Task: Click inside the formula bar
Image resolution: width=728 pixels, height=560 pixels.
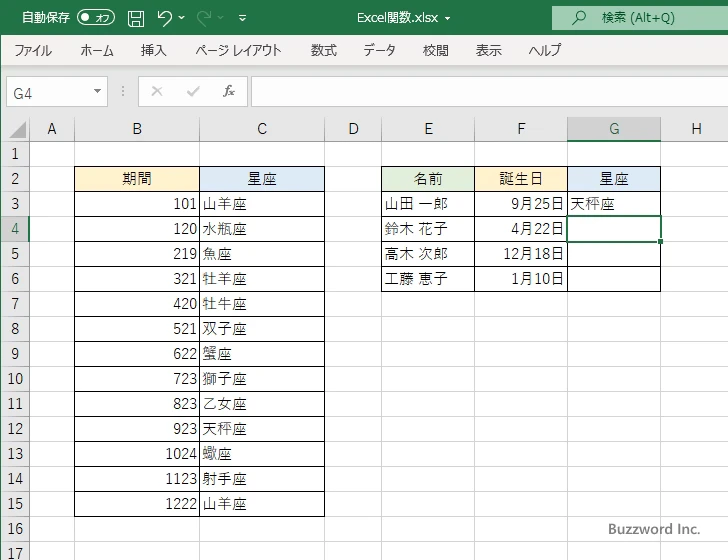Action: point(489,92)
